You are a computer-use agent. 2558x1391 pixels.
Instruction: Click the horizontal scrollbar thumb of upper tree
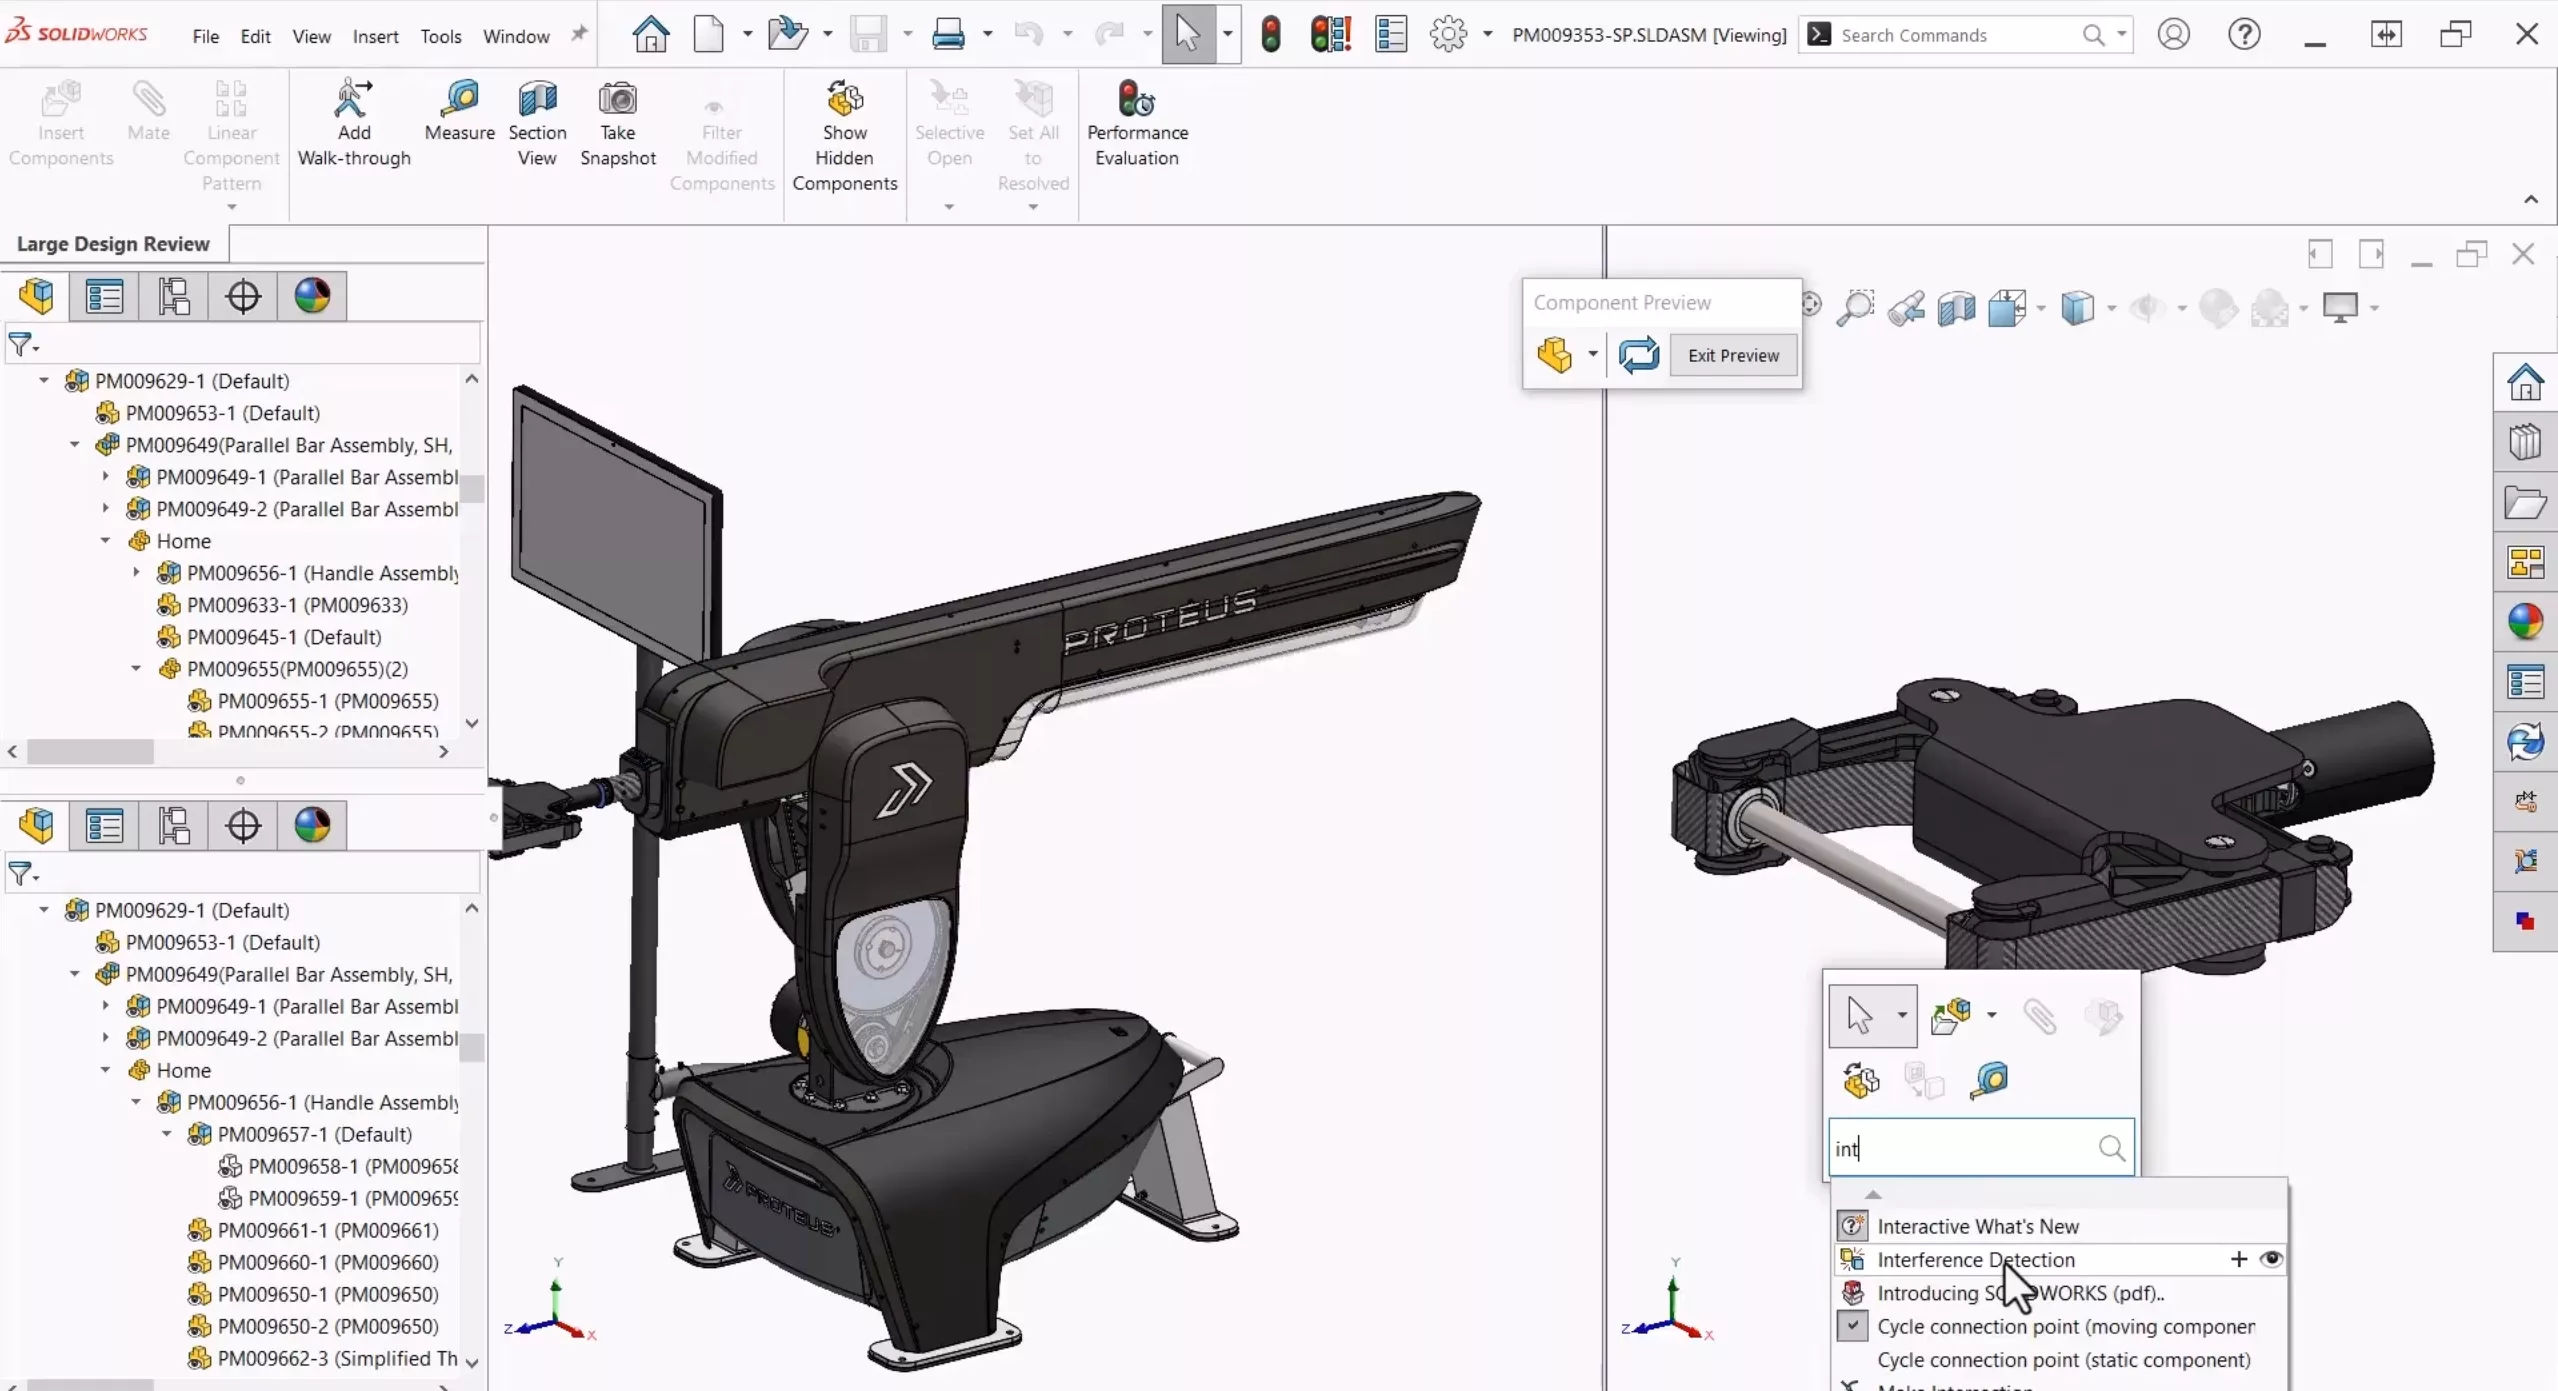tap(90, 751)
